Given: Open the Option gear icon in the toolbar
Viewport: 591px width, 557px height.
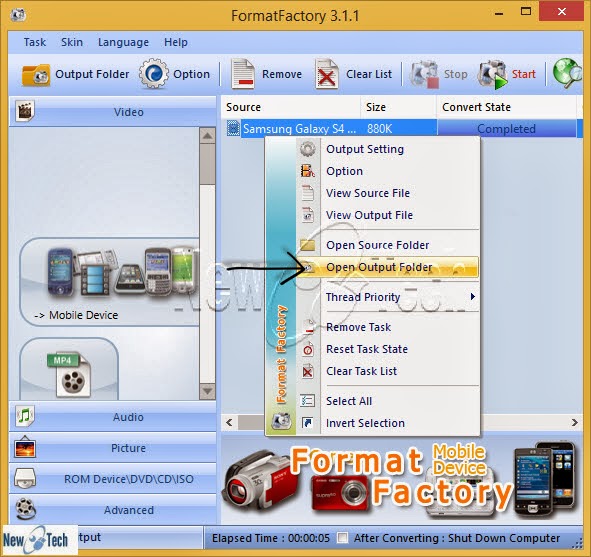Looking at the screenshot, I should pos(153,74).
